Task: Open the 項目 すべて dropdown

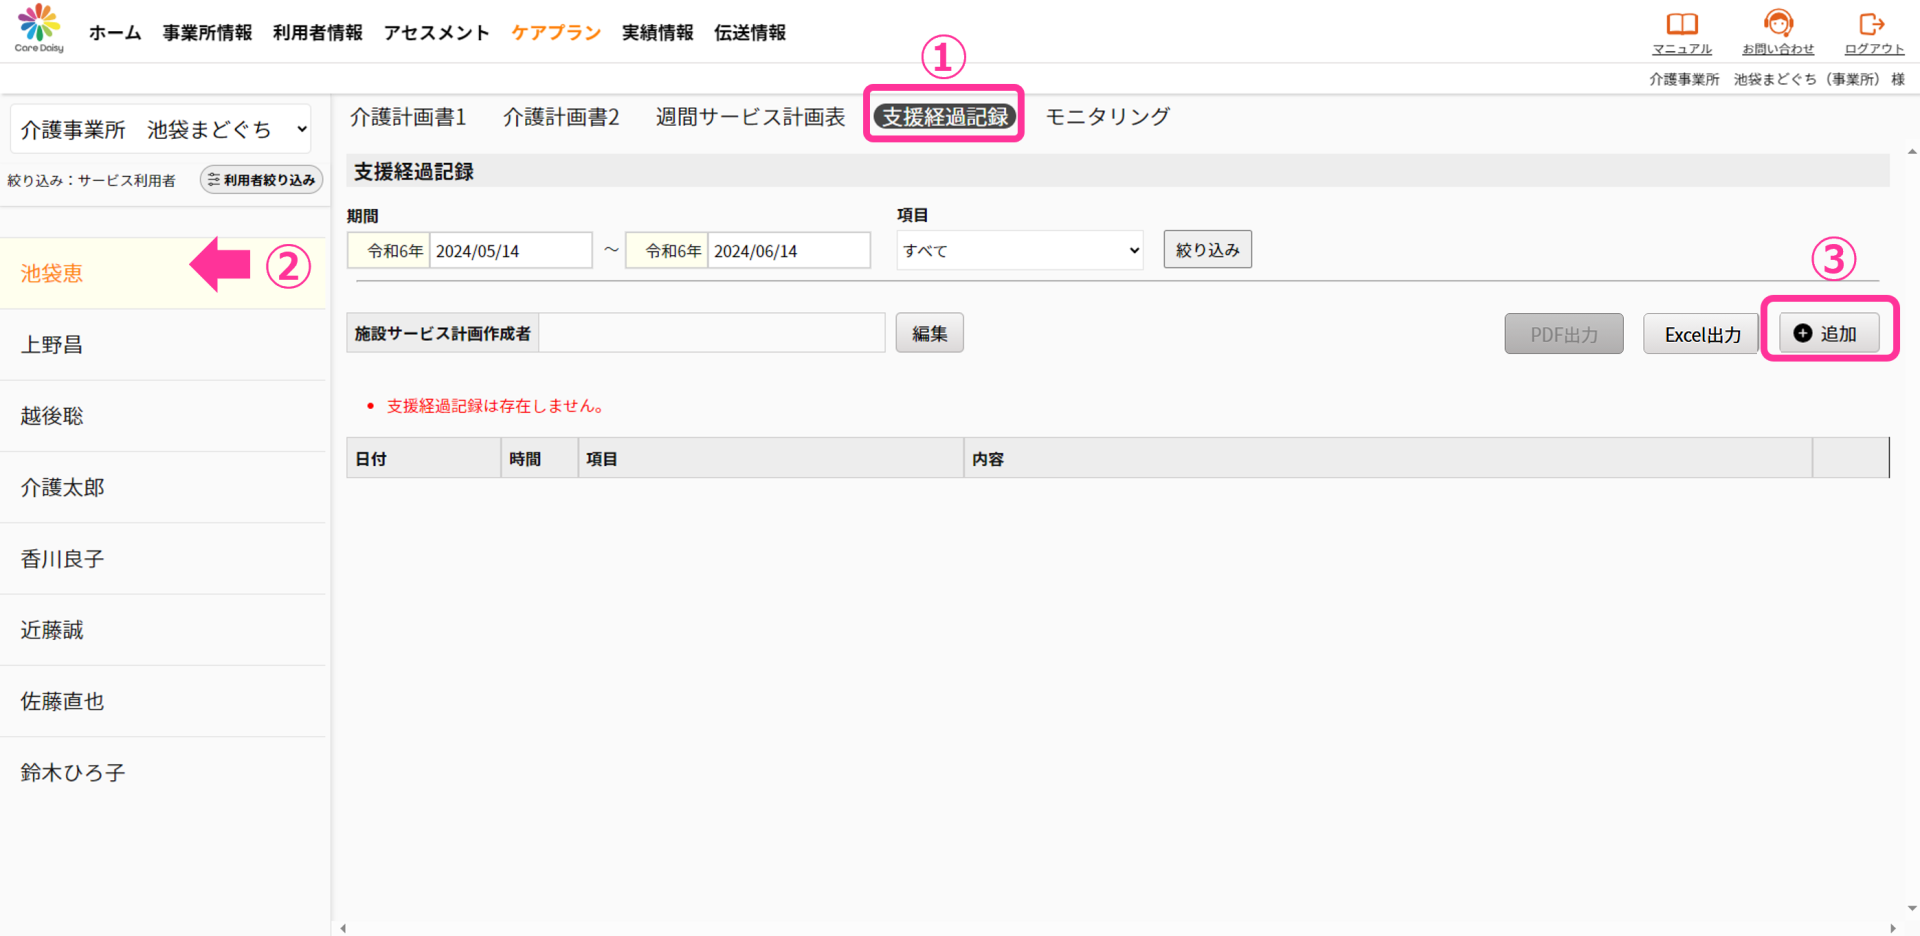Action: pos(1019,251)
